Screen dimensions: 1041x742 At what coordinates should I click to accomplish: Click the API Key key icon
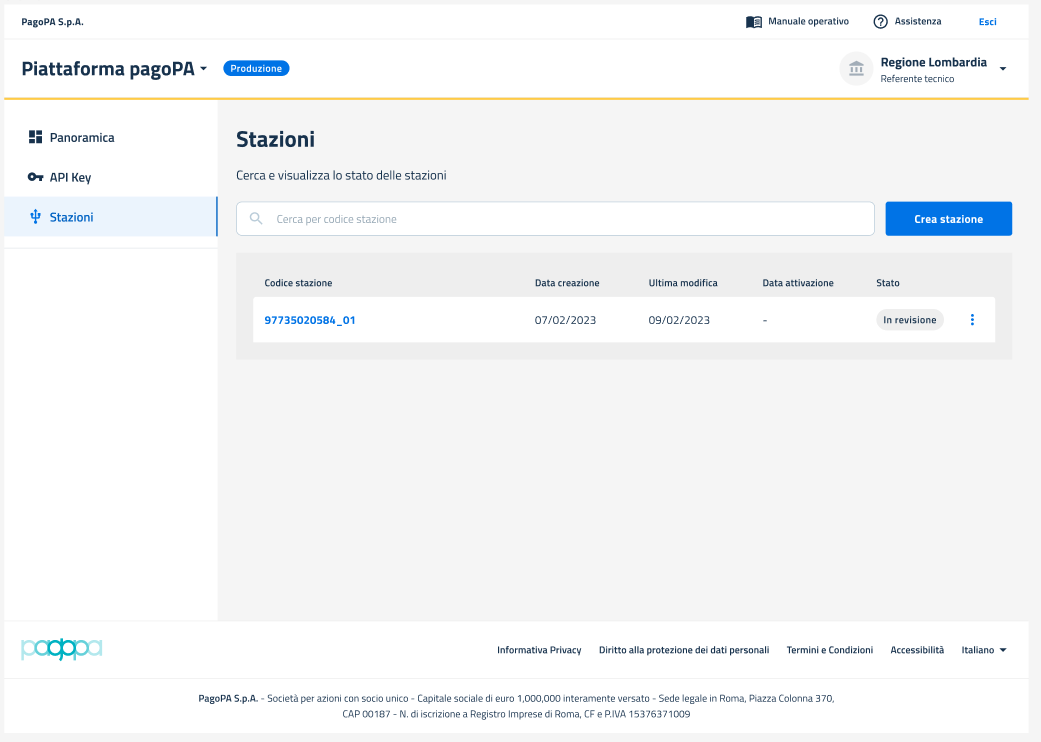(35, 177)
